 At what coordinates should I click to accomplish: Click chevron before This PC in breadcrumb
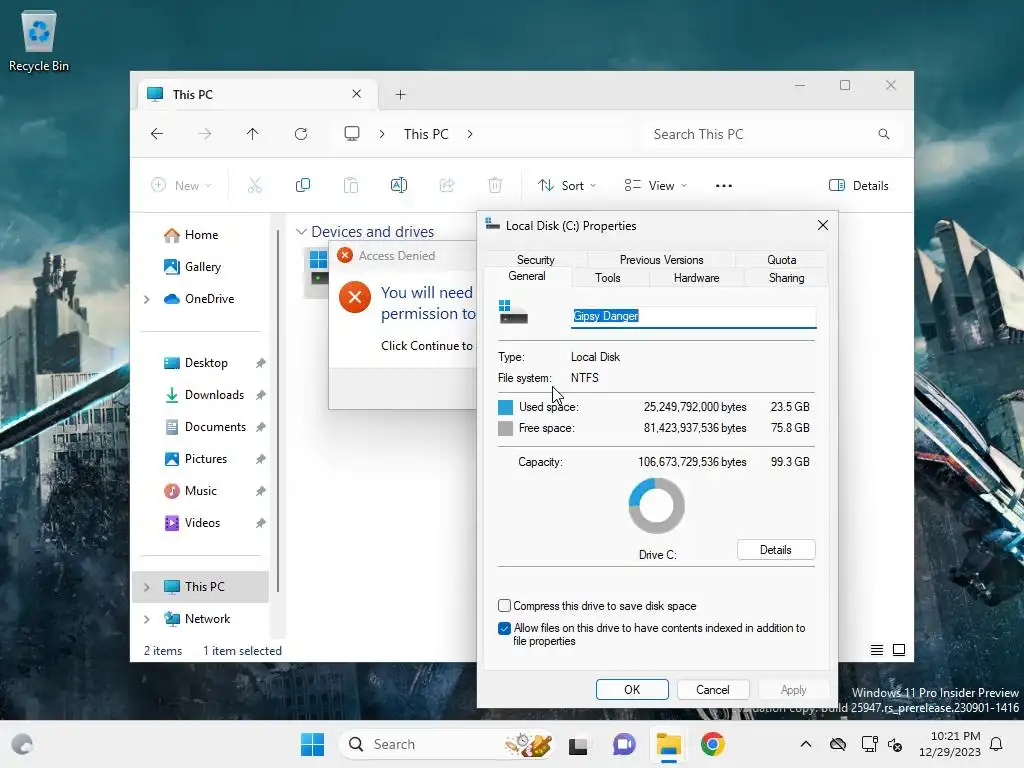(382, 134)
